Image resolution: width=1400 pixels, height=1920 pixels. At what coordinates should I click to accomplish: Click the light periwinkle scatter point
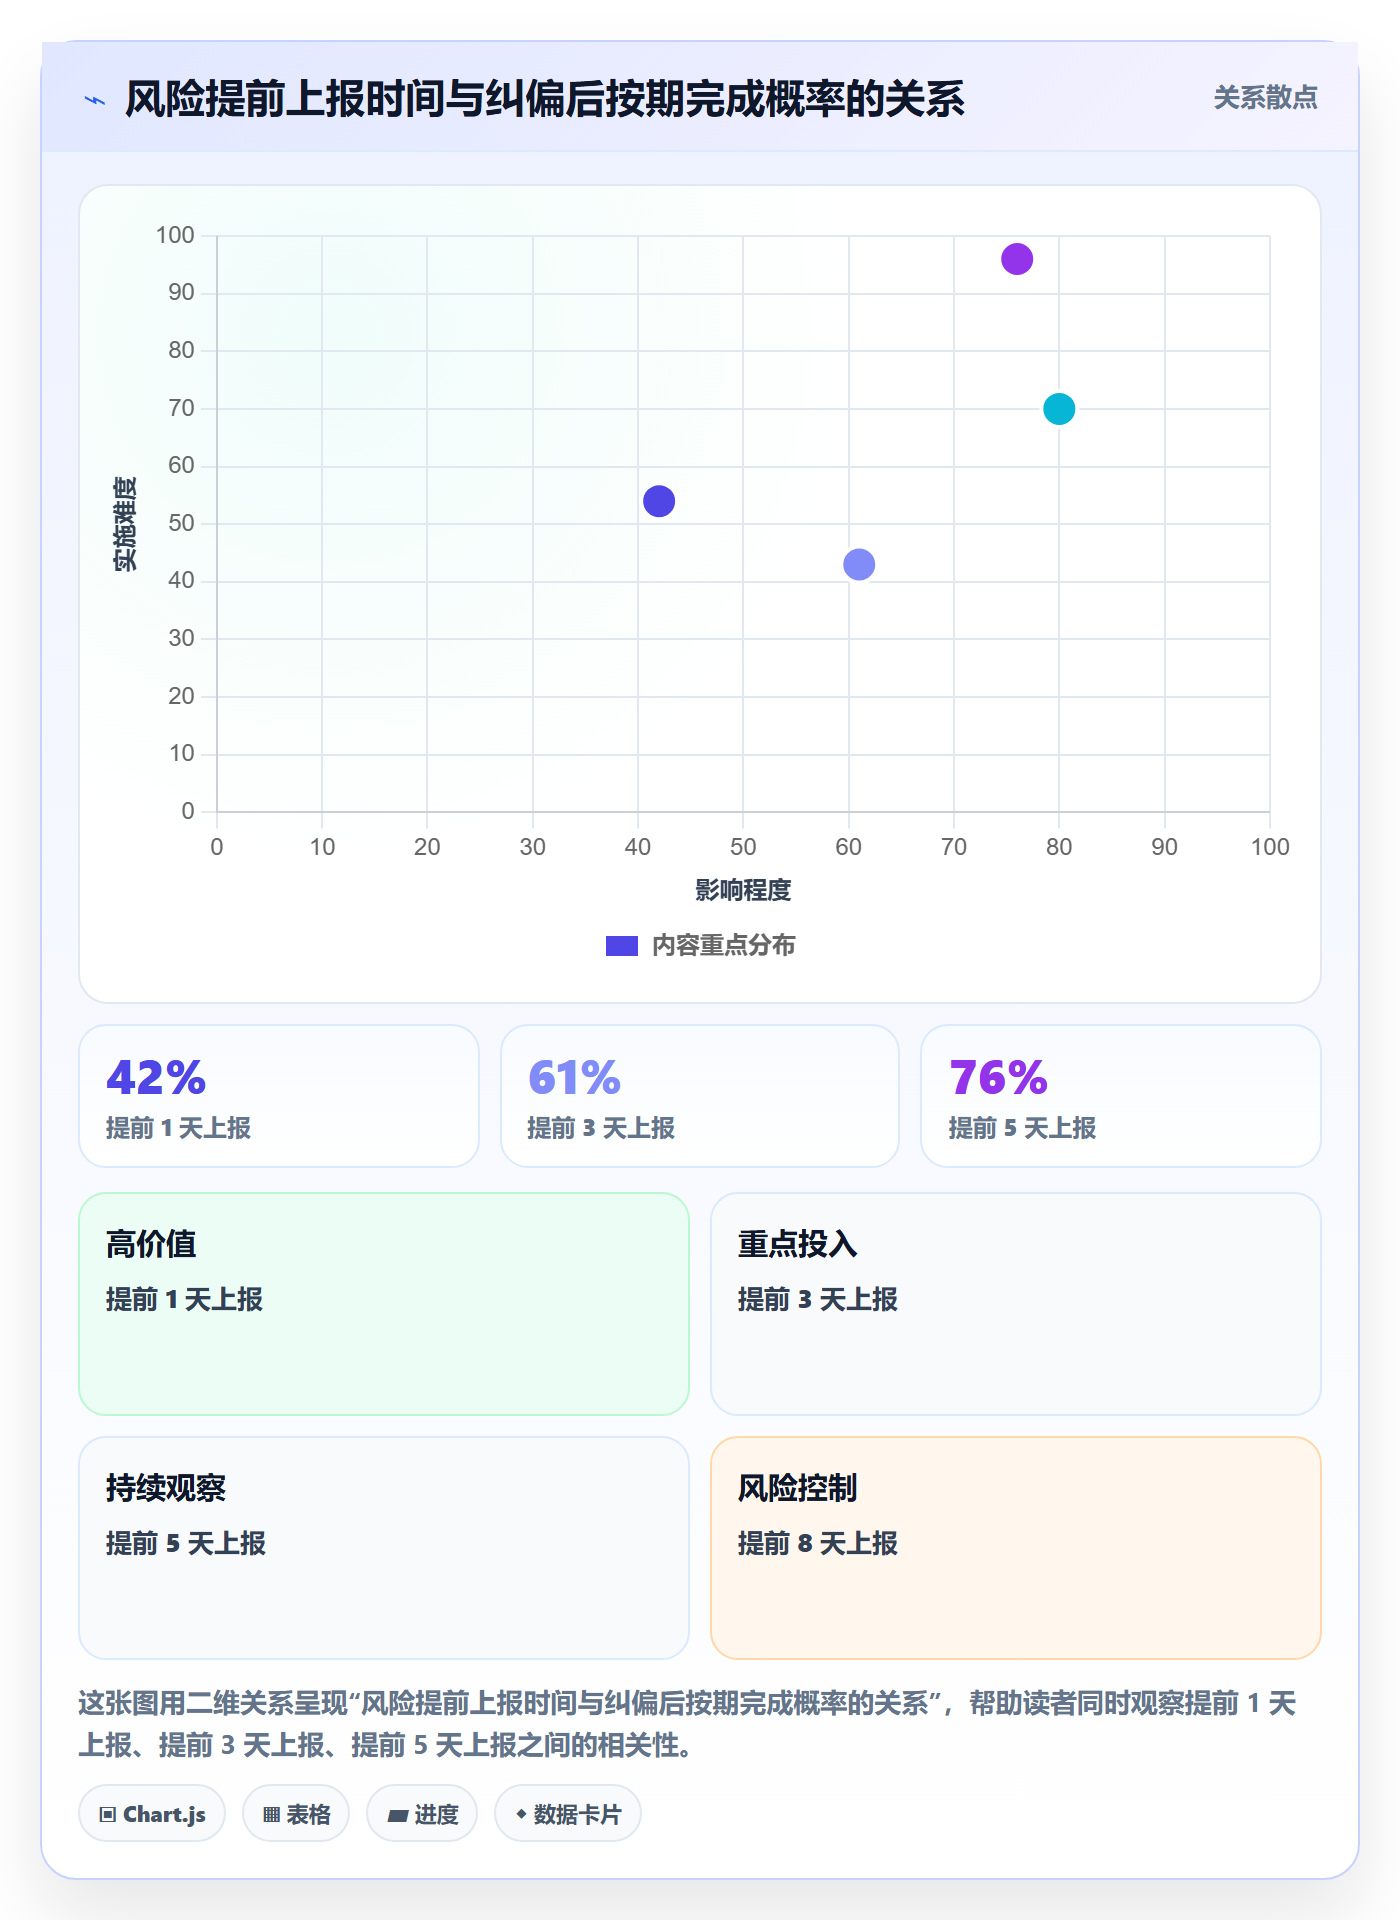(859, 565)
